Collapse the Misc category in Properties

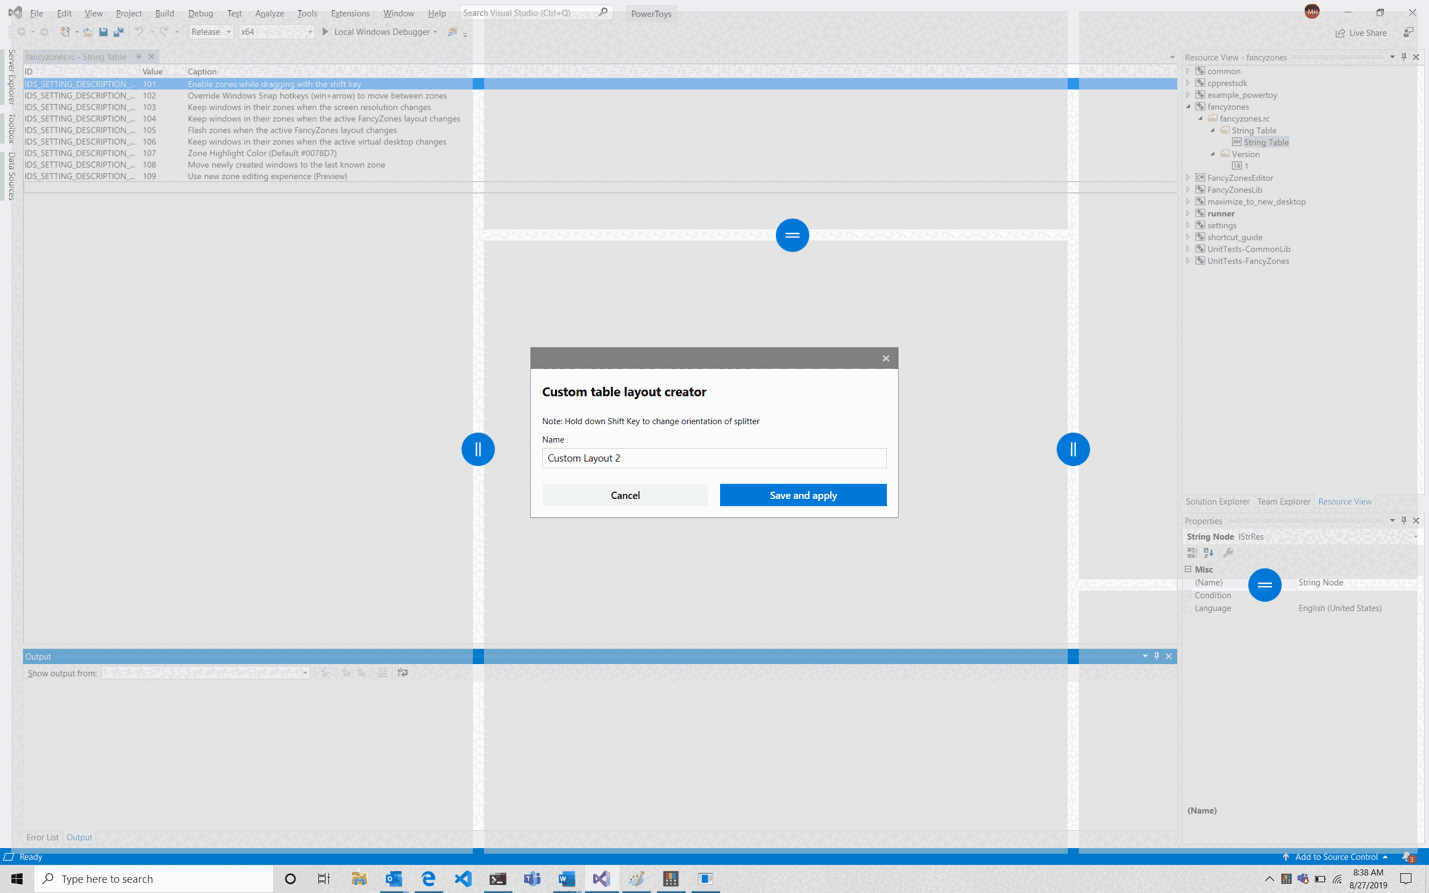click(1188, 569)
